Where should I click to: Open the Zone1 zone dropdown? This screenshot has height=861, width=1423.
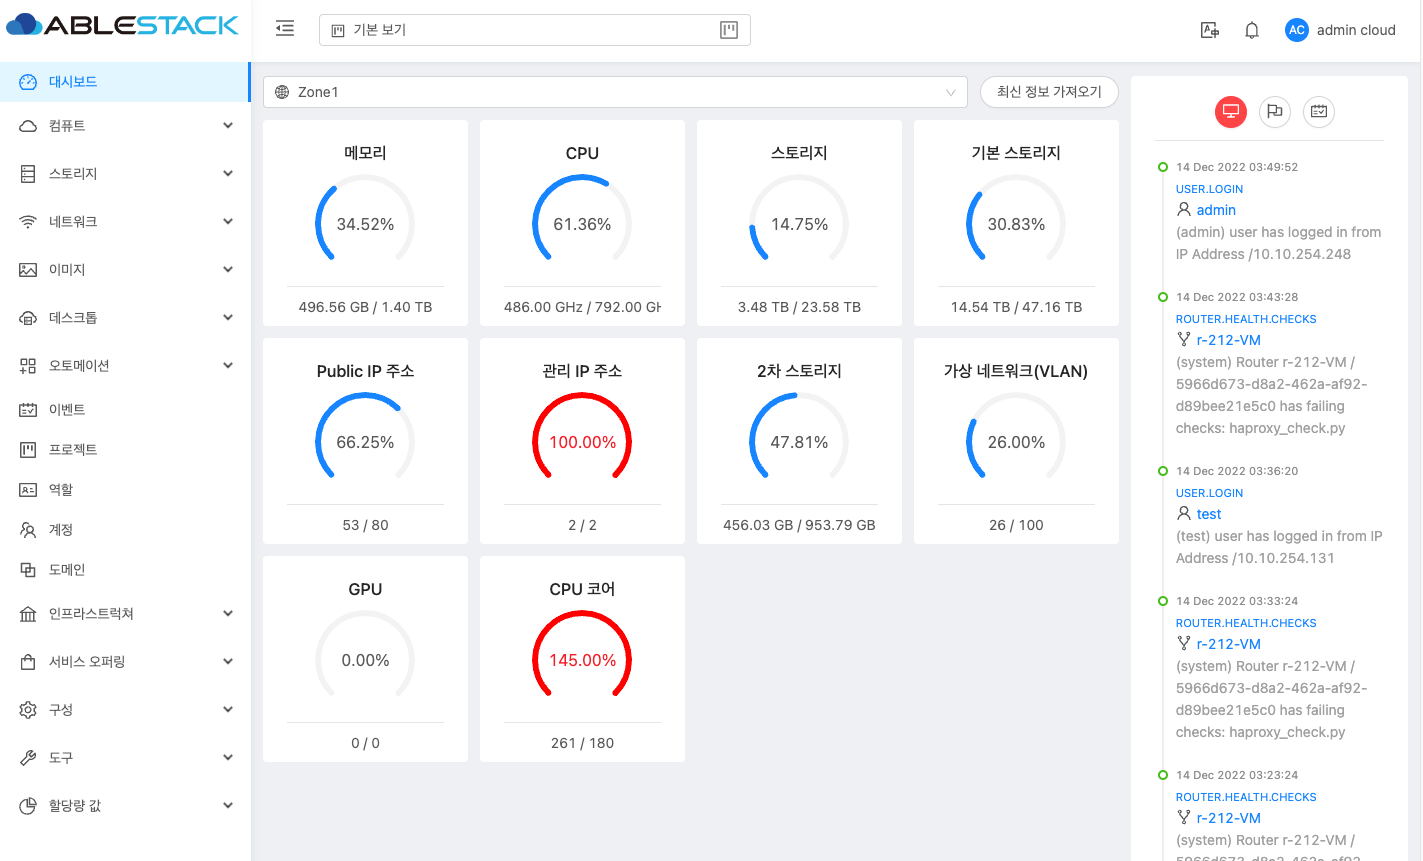(615, 92)
